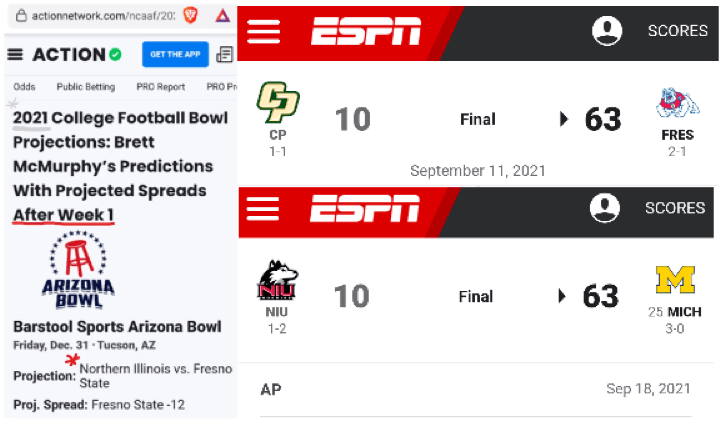This screenshot has height=421, width=725.
Task: Click the Cal Poly team logo
Action: pyautogui.click(x=277, y=103)
